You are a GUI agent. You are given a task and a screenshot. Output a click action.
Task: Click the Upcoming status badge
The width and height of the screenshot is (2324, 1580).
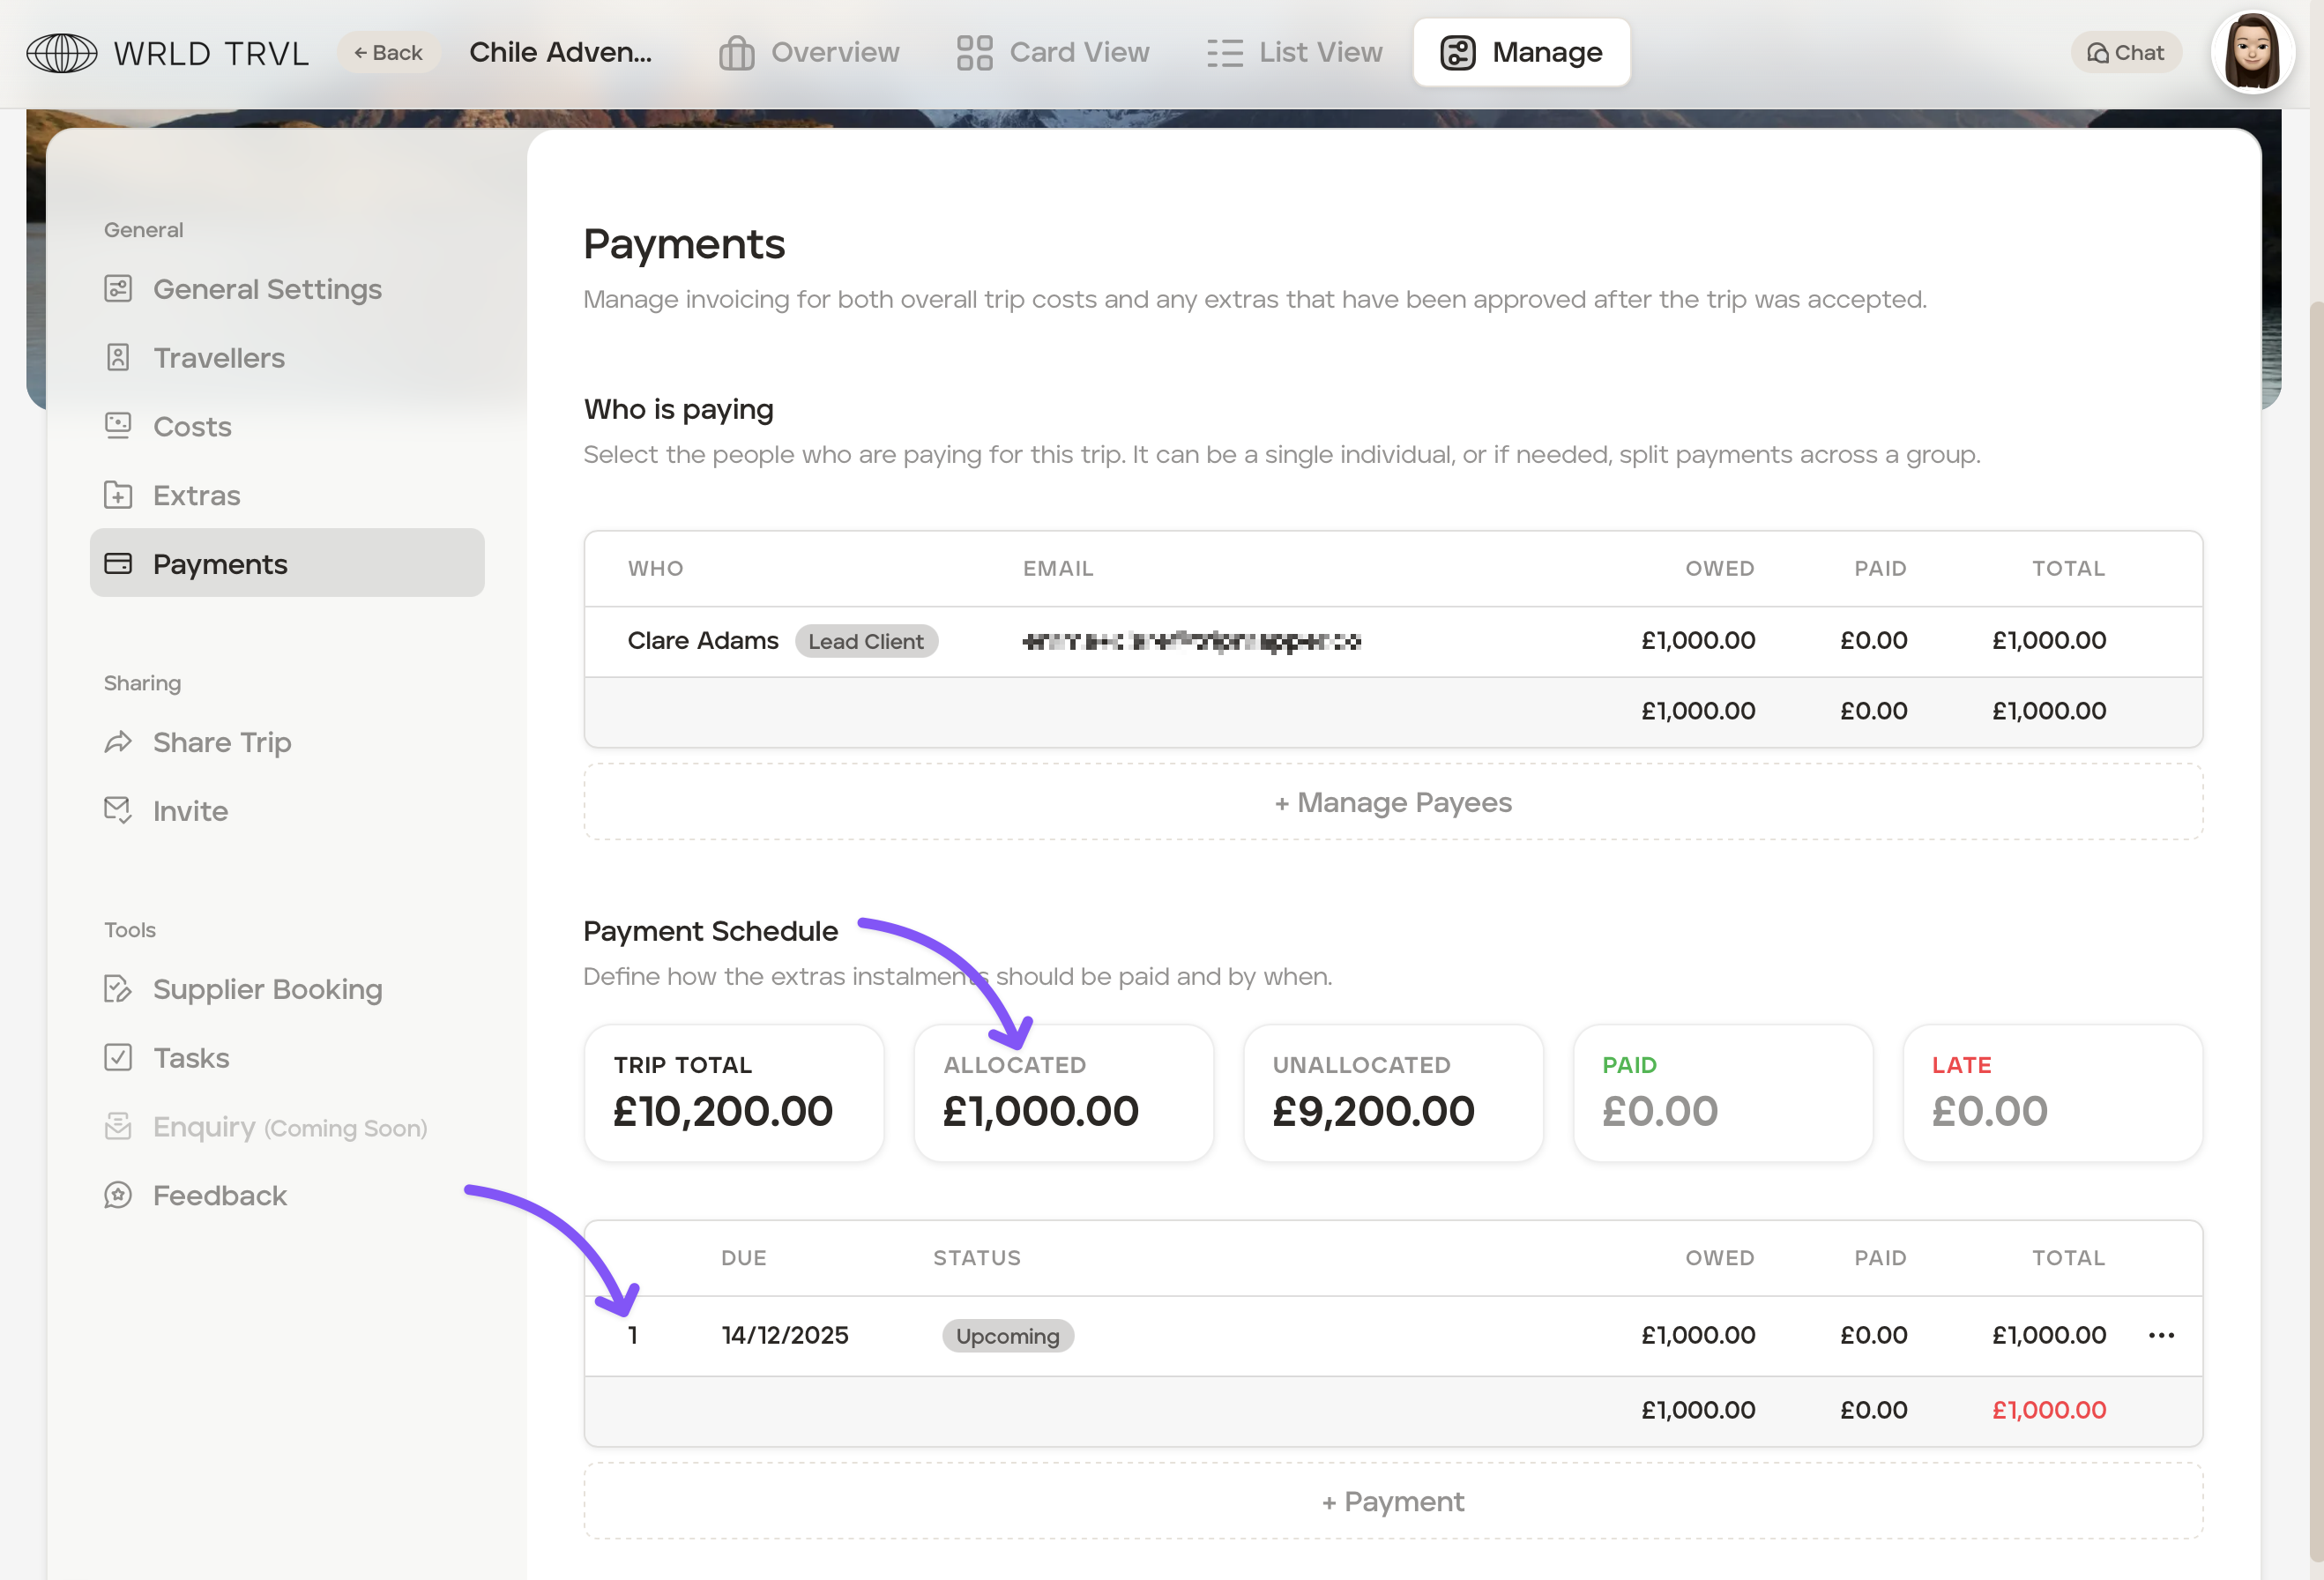1007,1336
